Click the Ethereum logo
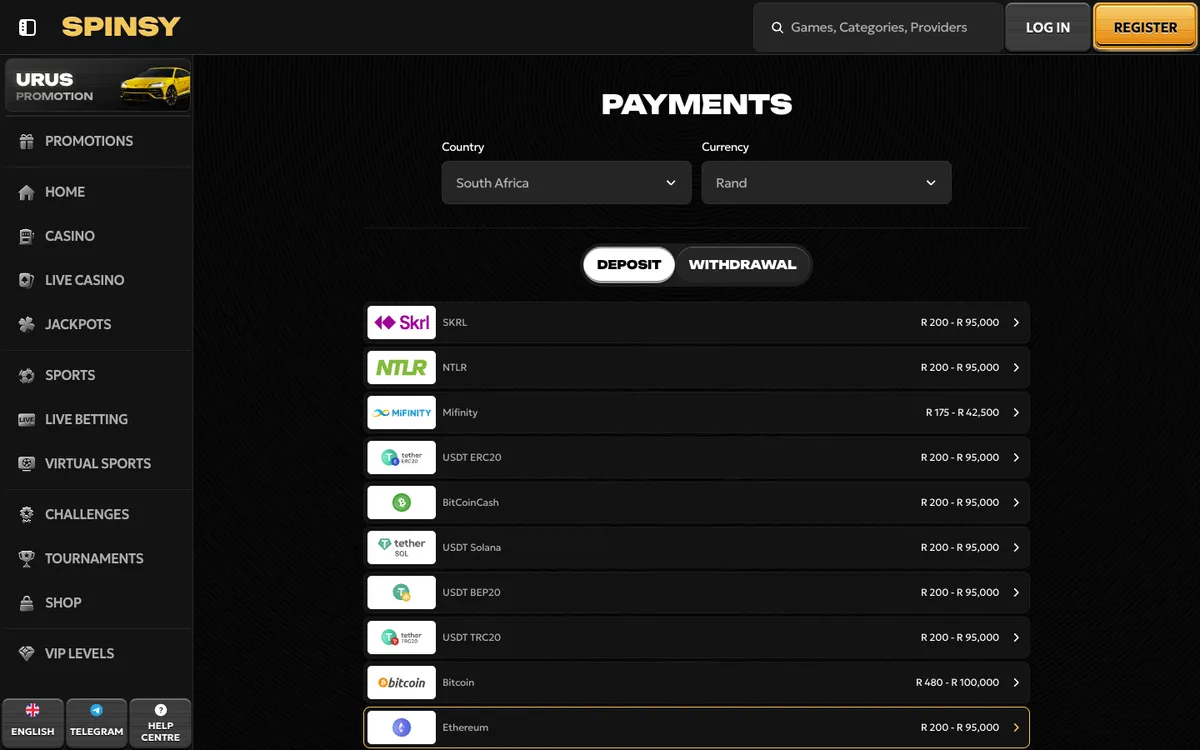1200x750 pixels. 401,728
